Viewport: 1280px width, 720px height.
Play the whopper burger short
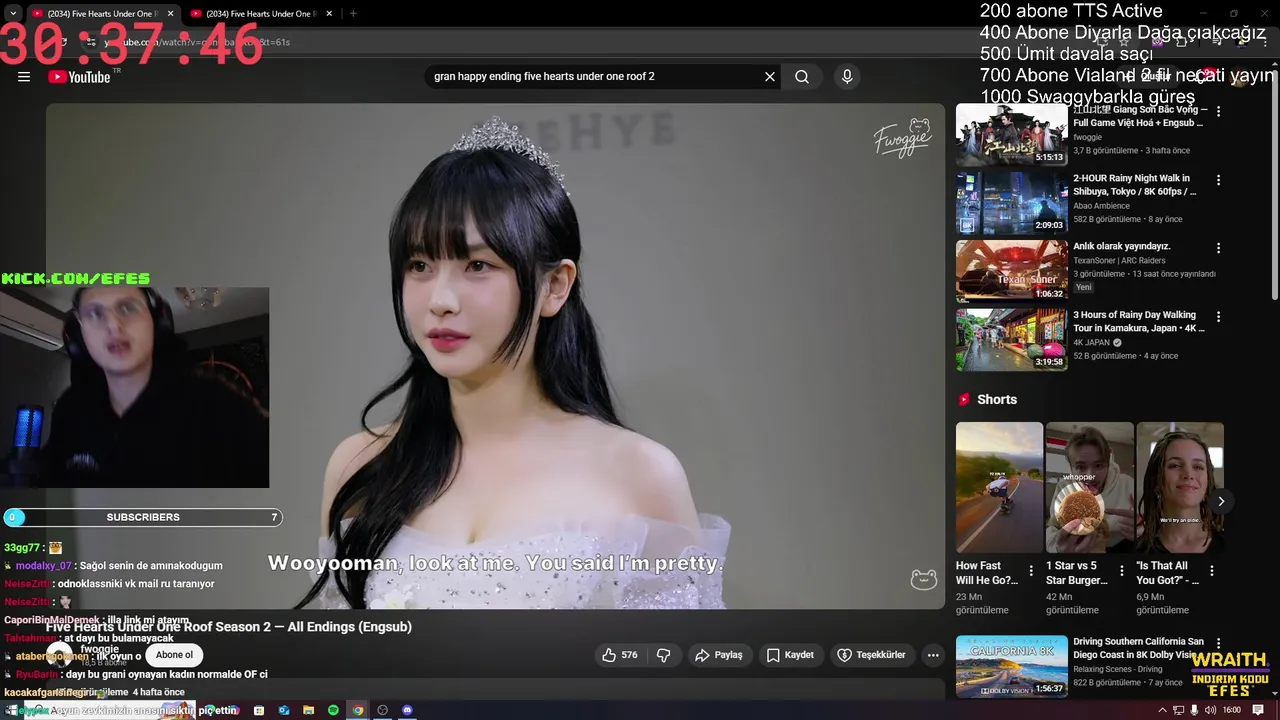(x=1089, y=487)
